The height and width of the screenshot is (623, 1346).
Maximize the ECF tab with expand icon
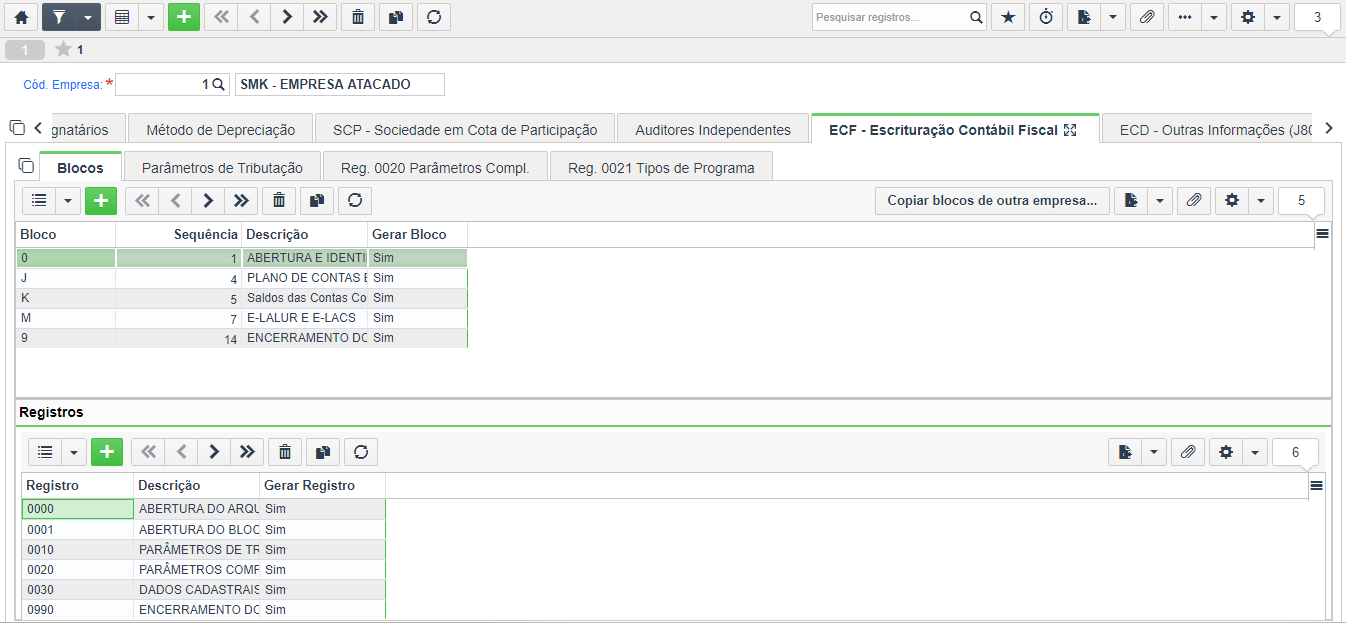click(x=1070, y=130)
